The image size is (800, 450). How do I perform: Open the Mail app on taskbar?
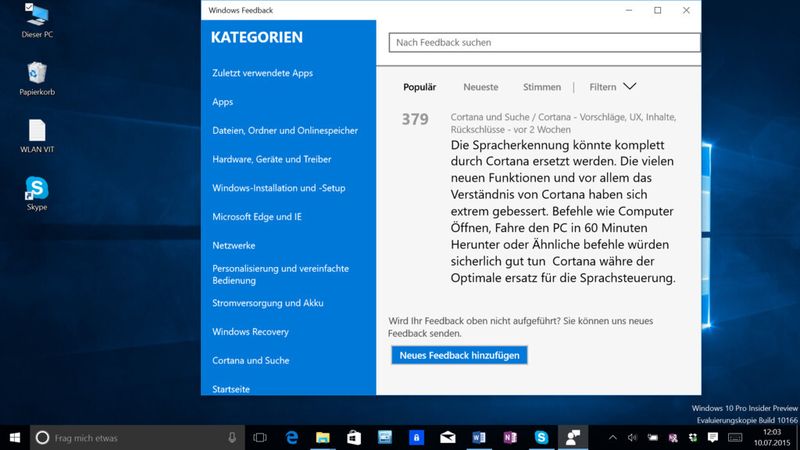[447, 438]
